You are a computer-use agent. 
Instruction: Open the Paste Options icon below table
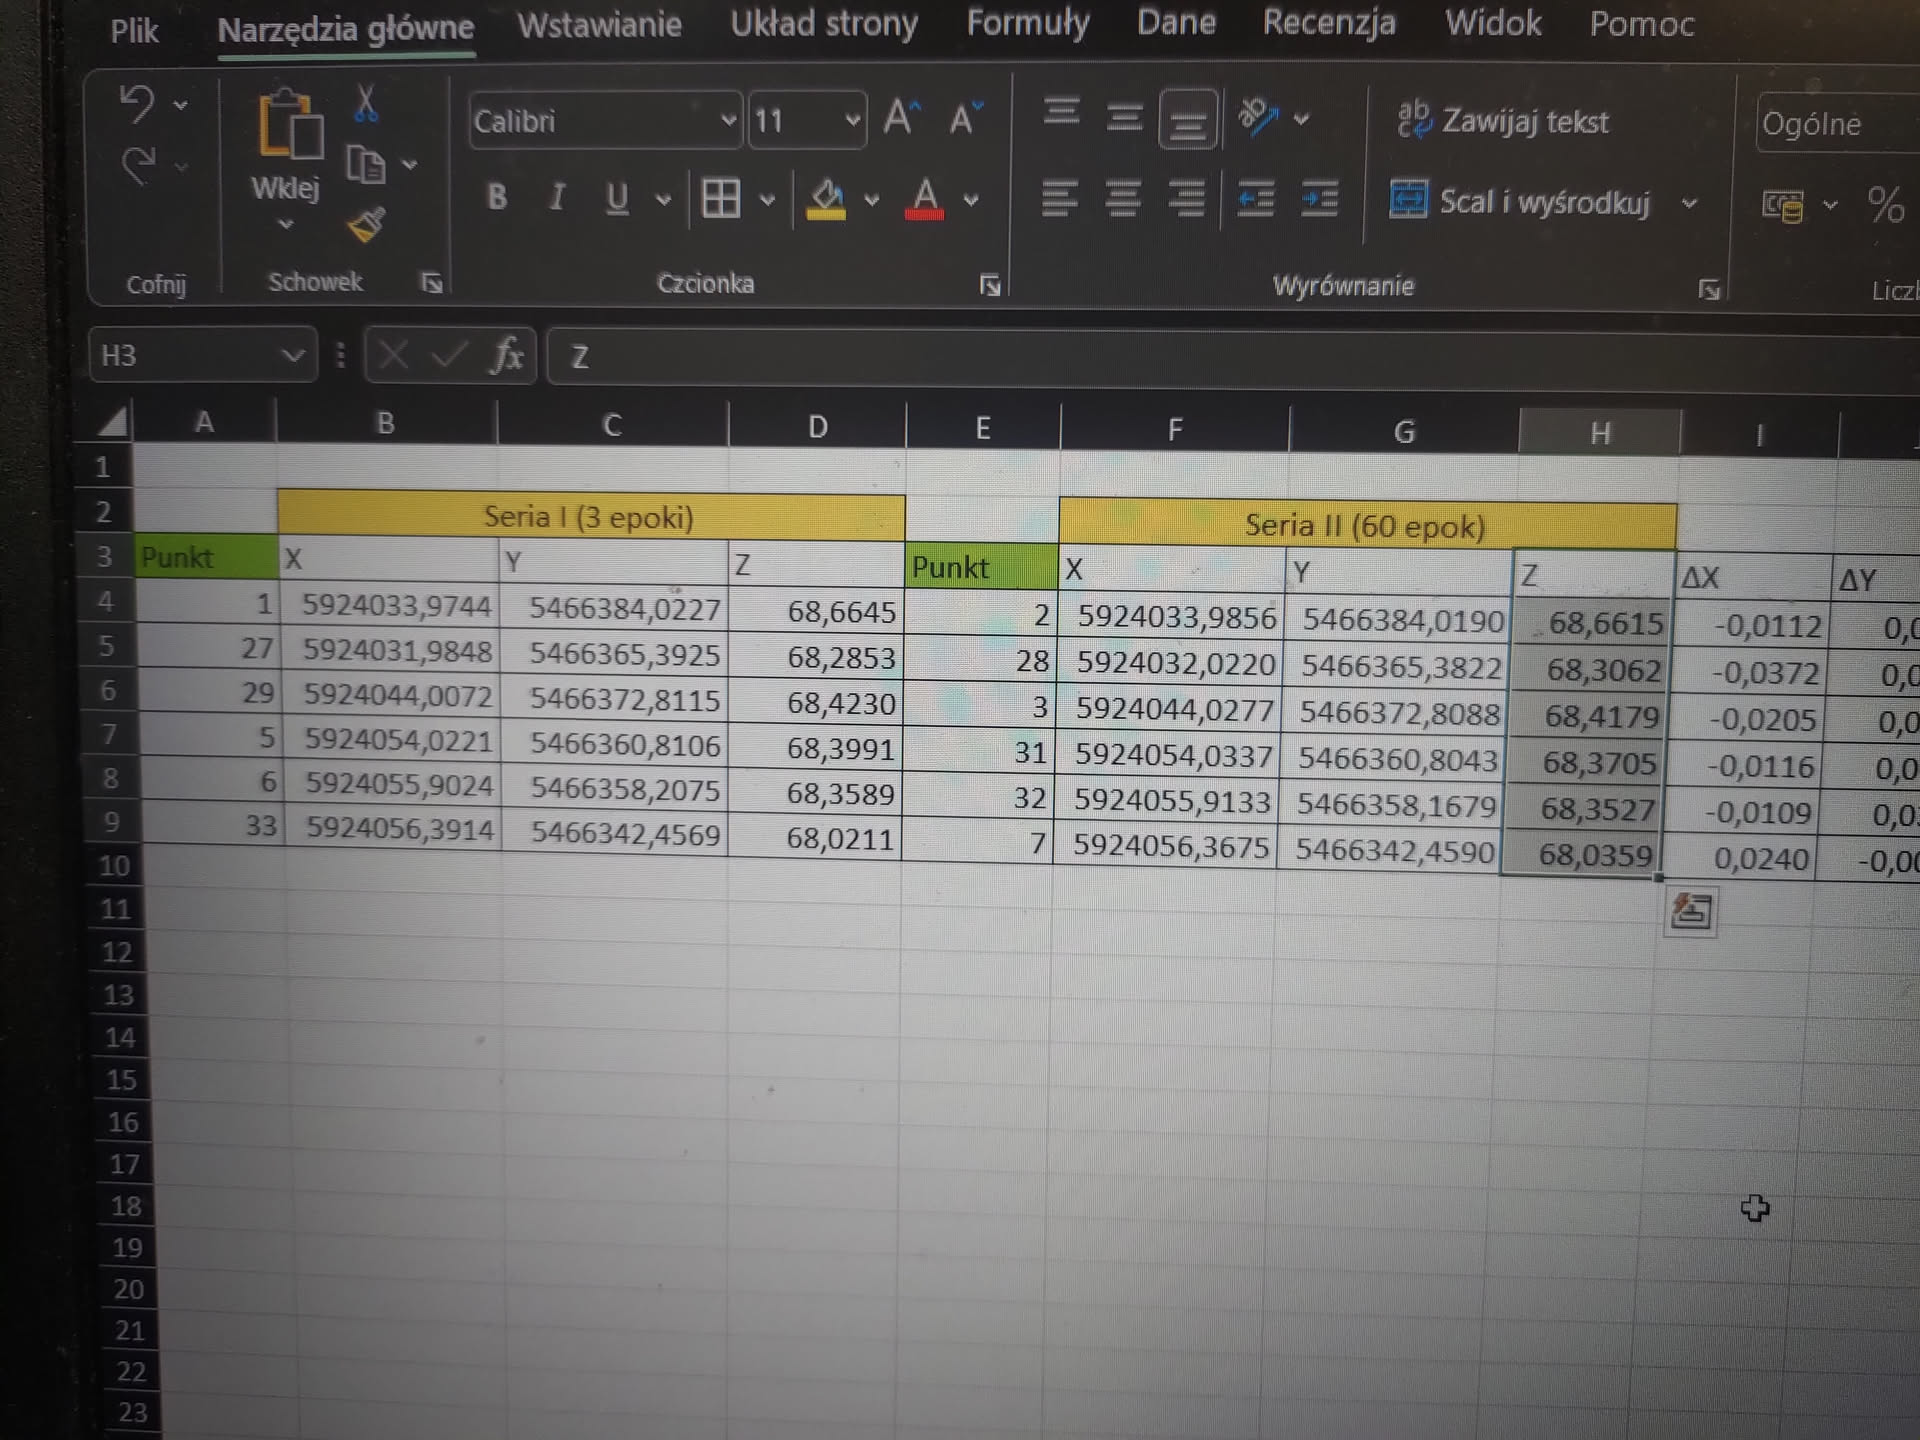point(1690,911)
